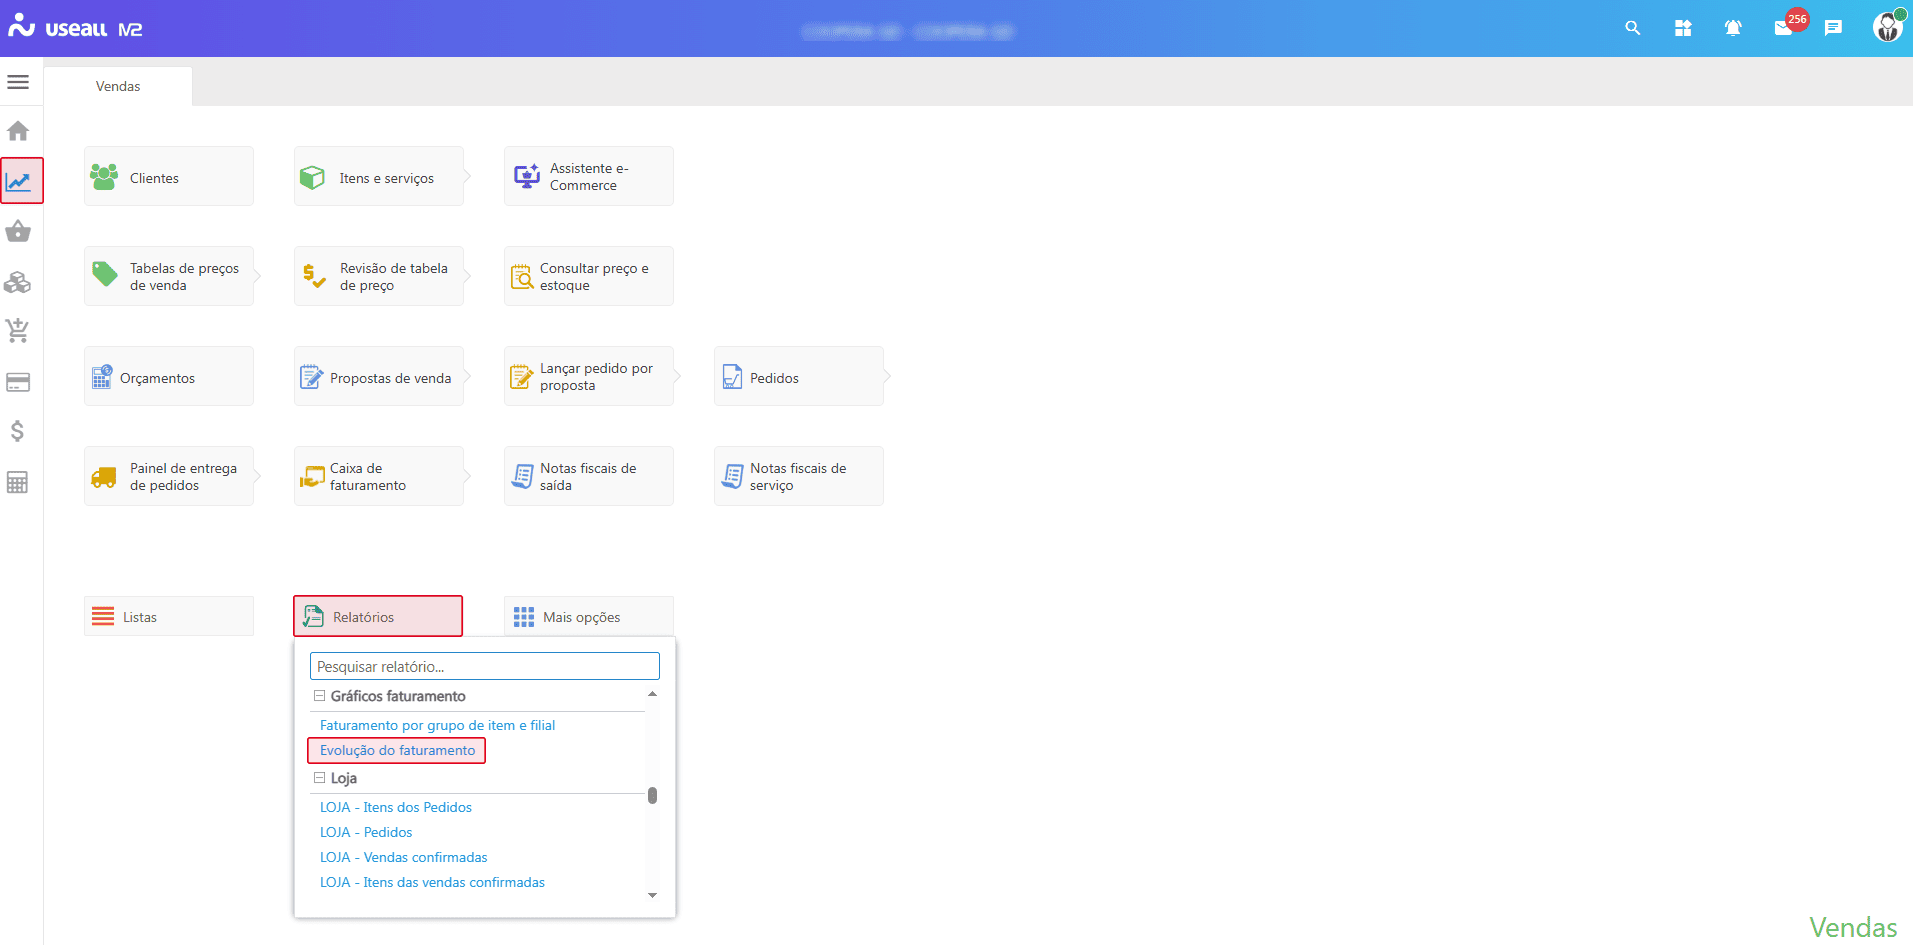Click the report list scrollbar thumb

pos(652,795)
